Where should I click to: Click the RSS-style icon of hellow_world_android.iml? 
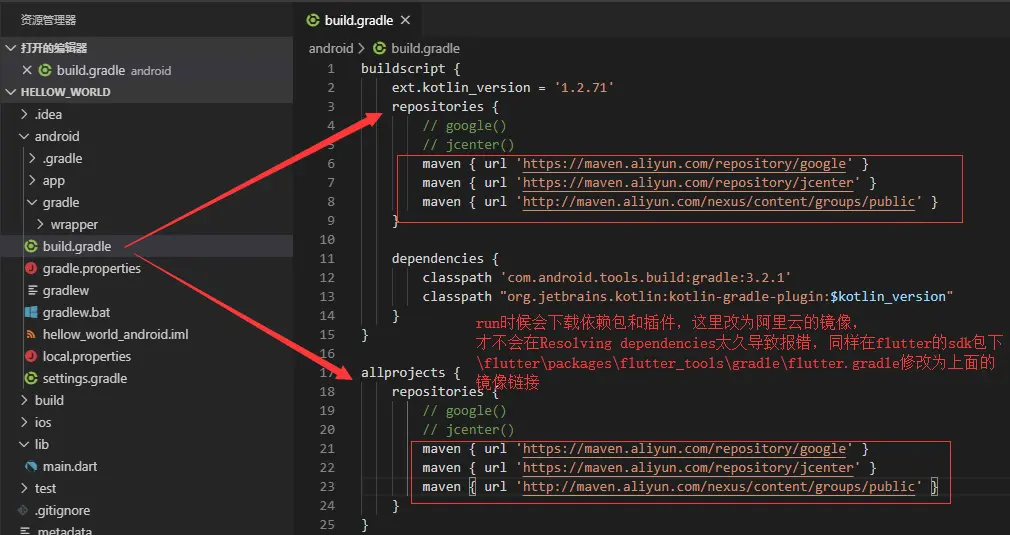(x=31, y=334)
